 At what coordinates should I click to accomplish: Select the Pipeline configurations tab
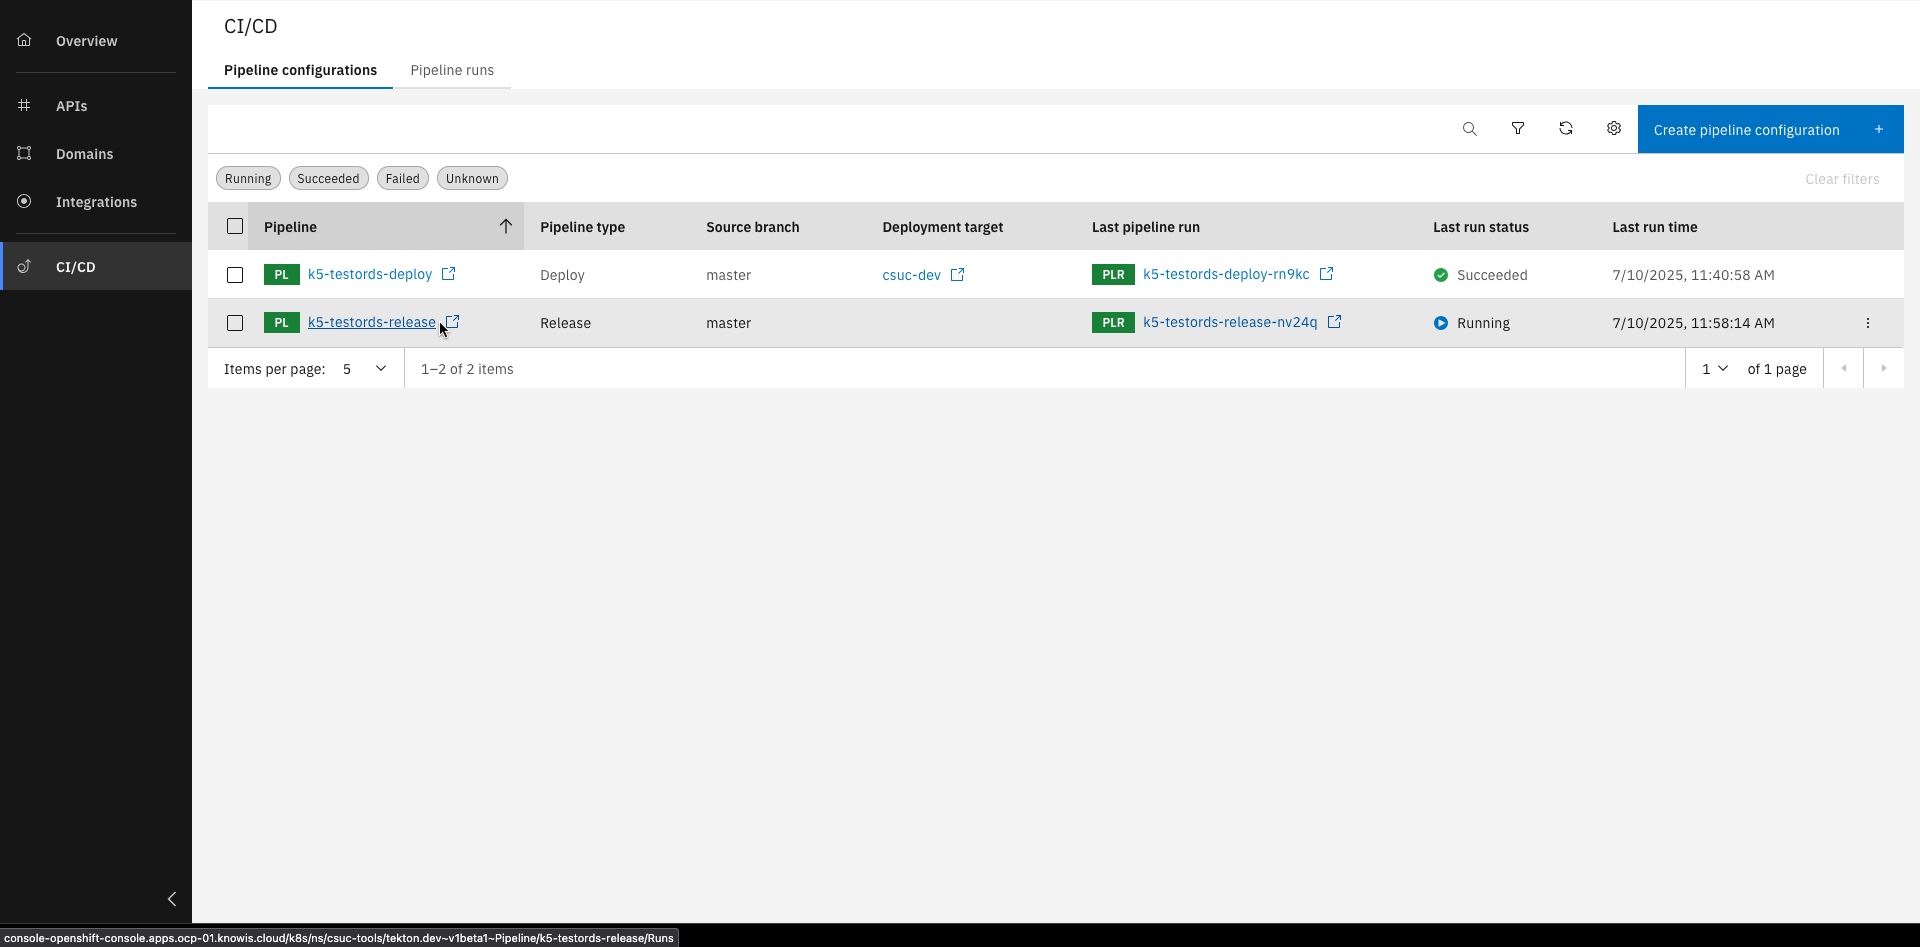pyautogui.click(x=300, y=70)
